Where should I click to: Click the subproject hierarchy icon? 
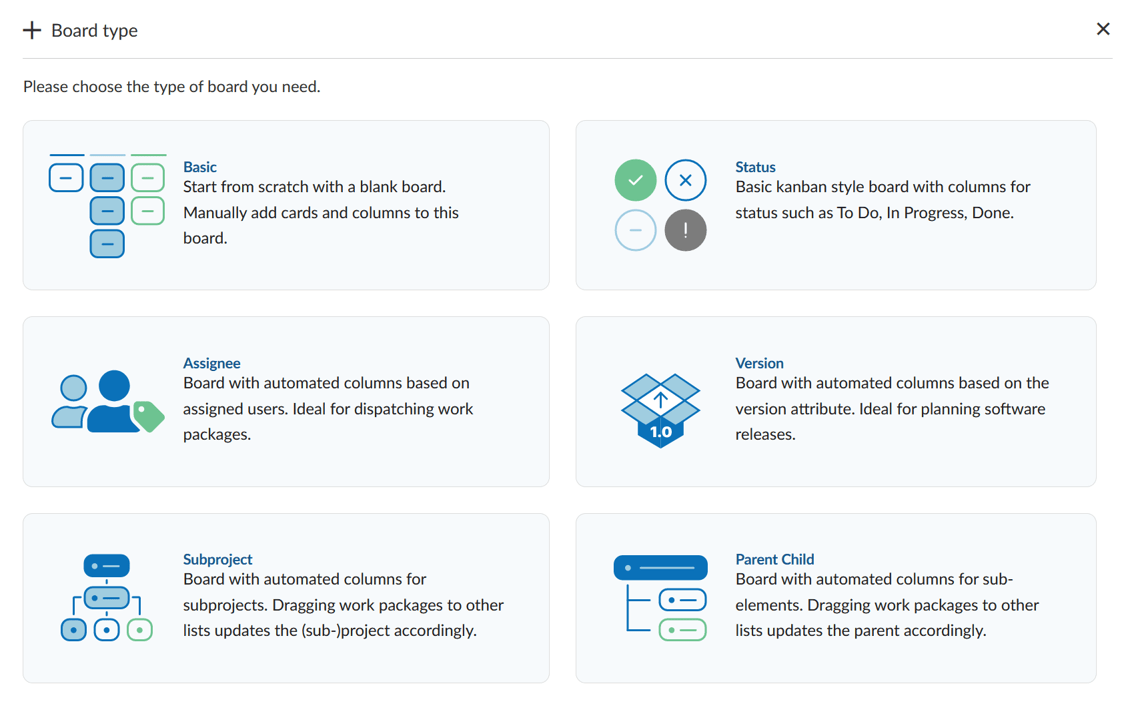point(106,597)
